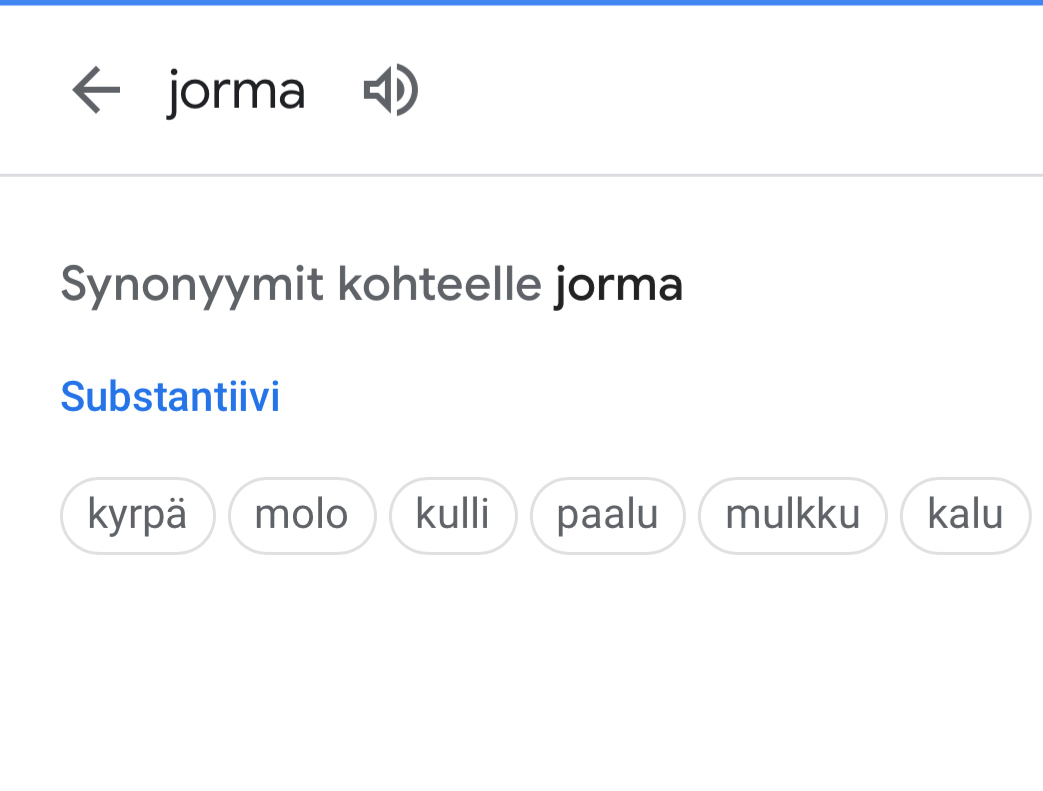Select the 'kyrpä' synonym chip
1043x791 pixels.
pyautogui.click(x=138, y=515)
